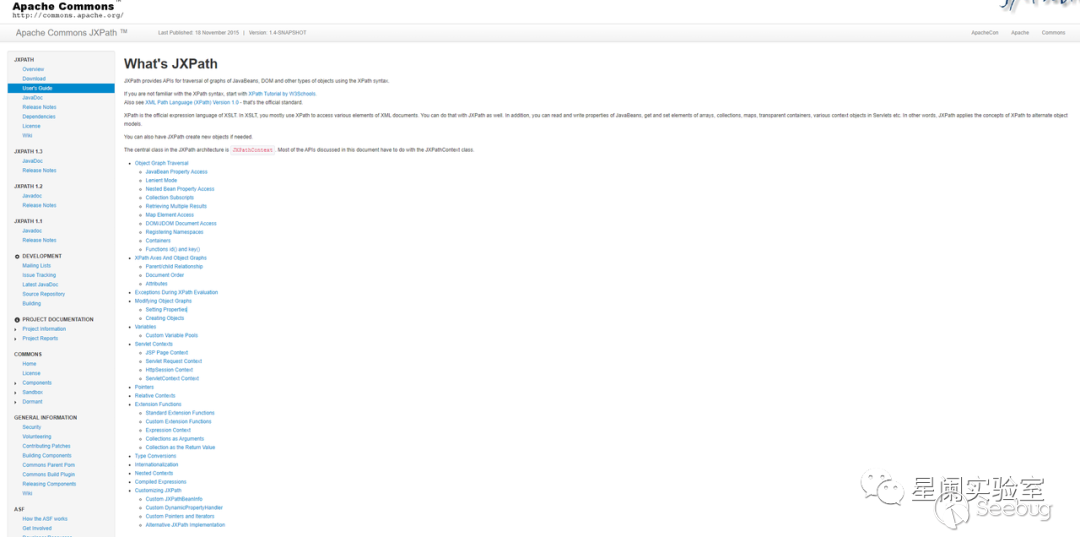This screenshot has width=1080, height=537.
Task: Open the Building link under DEVELOPMENT
Action: click(32, 304)
